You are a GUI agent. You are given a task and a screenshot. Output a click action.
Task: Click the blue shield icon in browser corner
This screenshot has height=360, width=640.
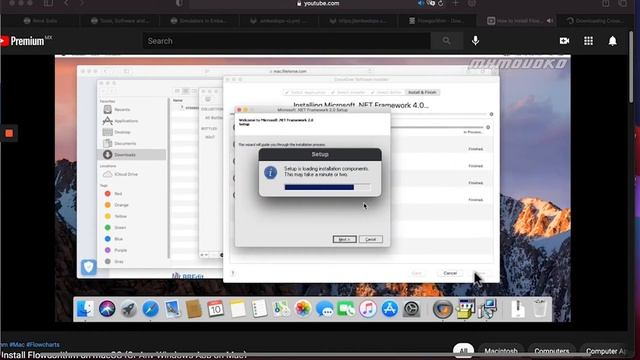(x=89, y=267)
